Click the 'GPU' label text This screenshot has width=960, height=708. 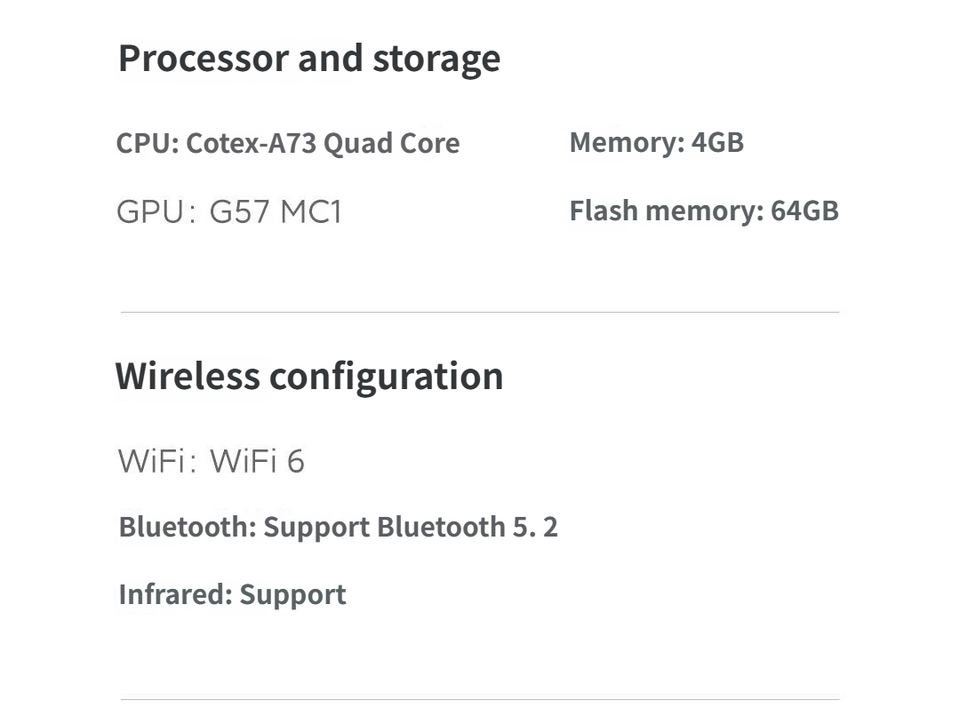(x=149, y=212)
